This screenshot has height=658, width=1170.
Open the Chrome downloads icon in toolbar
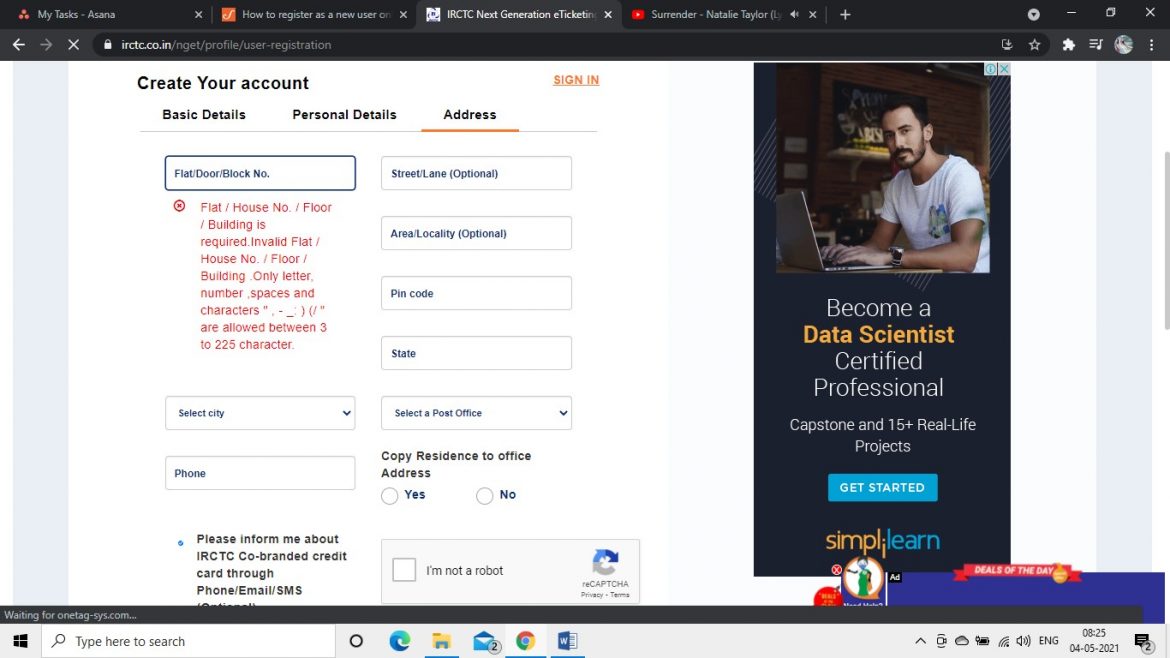tap(1006, 45)
